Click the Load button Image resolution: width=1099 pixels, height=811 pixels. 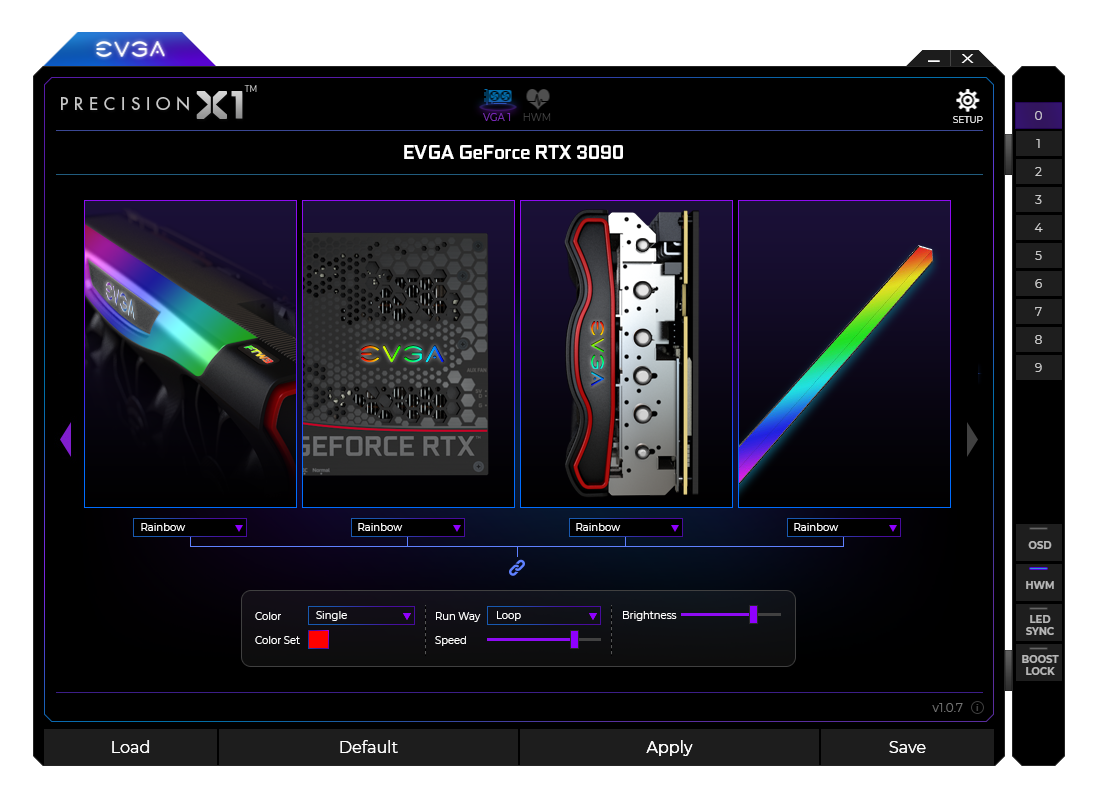(x=130, y=747)
